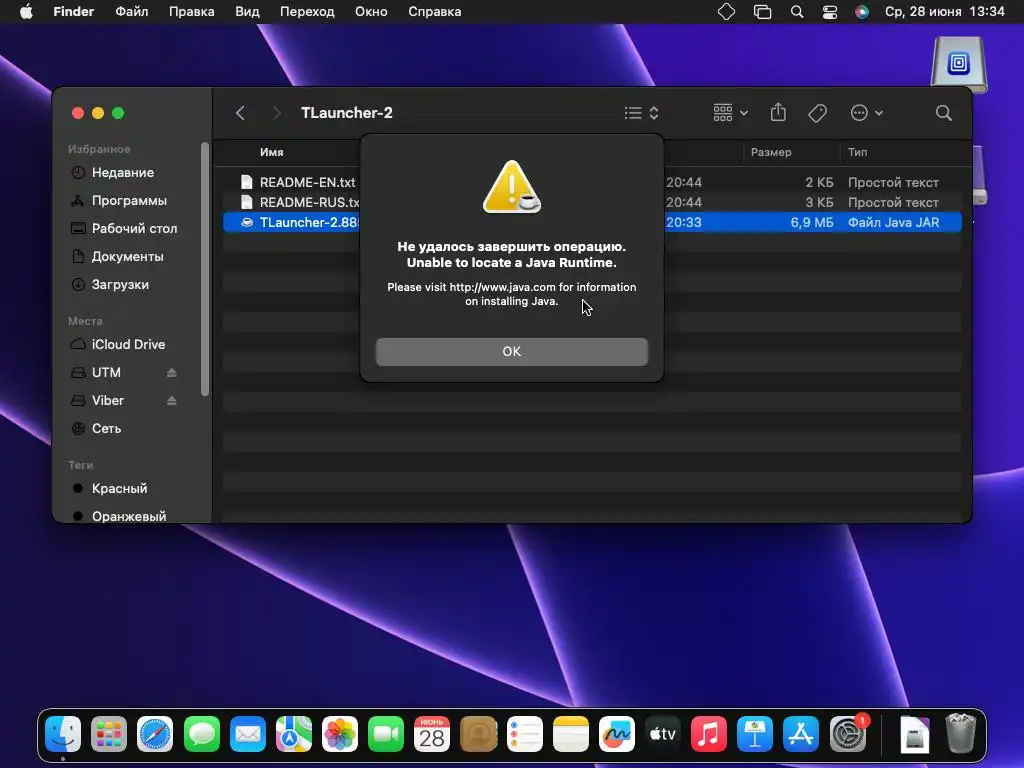The height and width of the screenshot is (768, 1024).
Task: Open Safari from the Dock
Action: (155, 734)
